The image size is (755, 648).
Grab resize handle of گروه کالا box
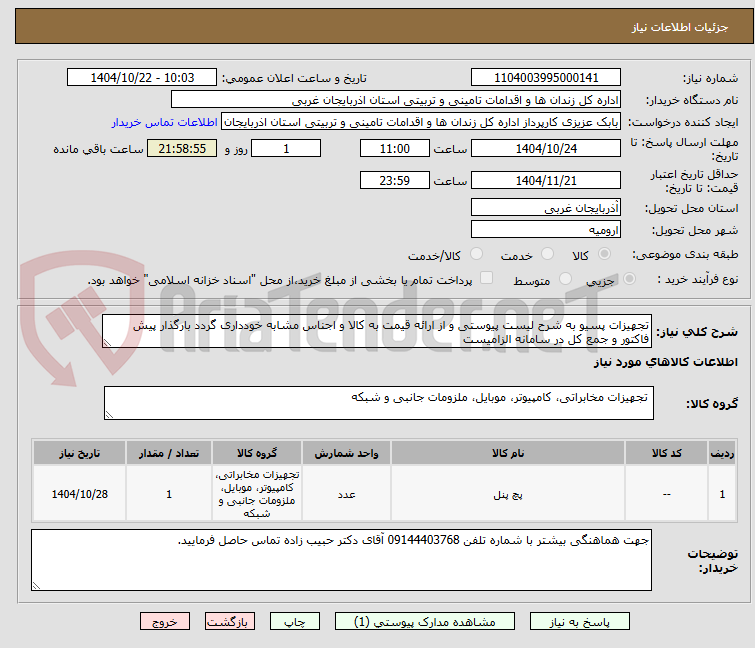tap(109, 415)
